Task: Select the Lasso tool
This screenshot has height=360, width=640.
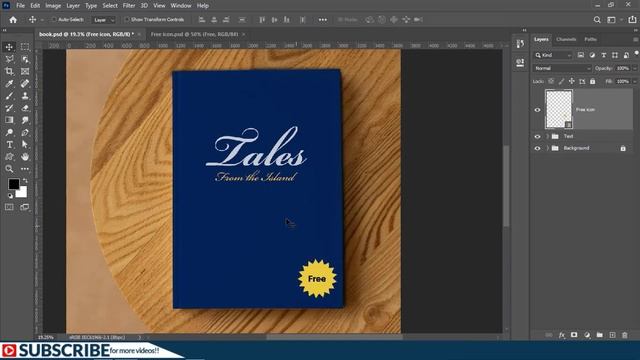Action: (9, 59)
